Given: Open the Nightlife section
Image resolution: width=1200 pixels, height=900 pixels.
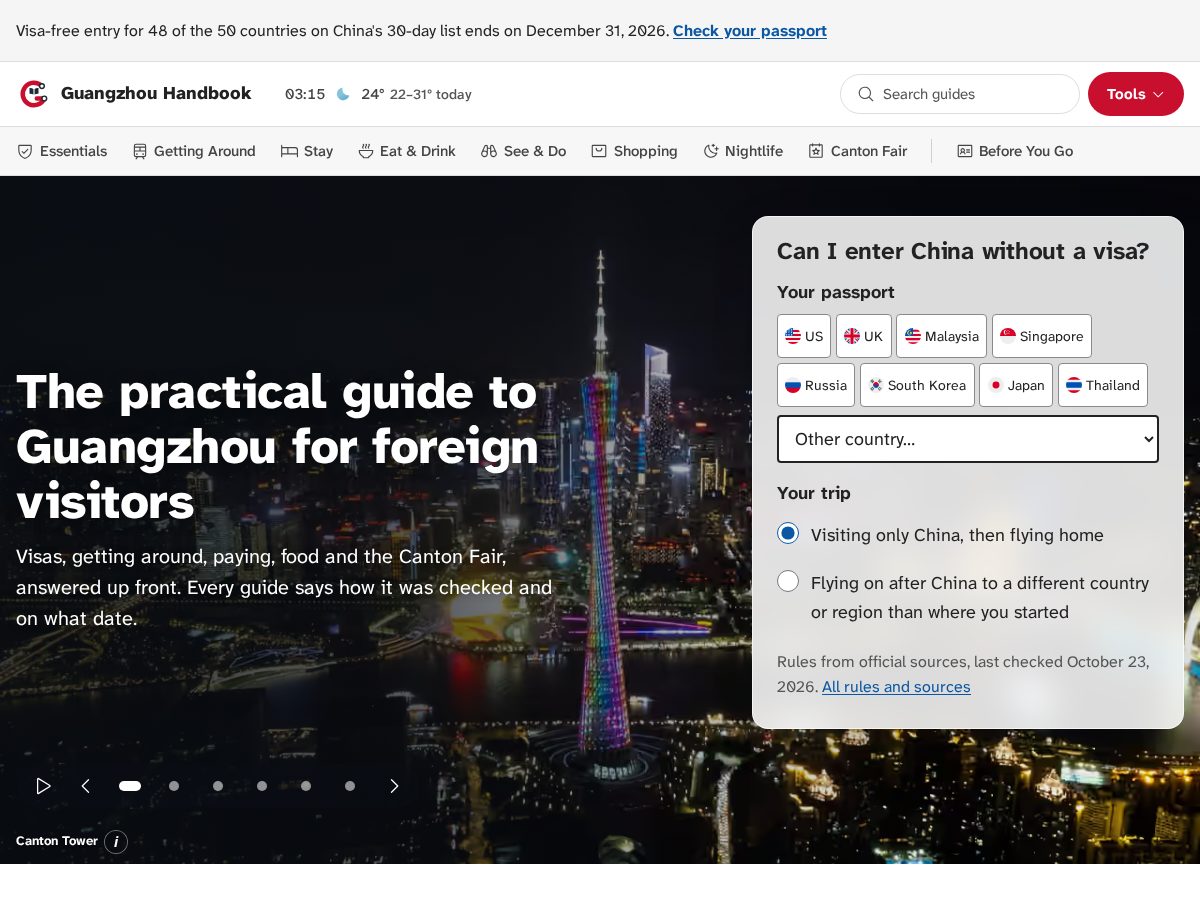Looking at the screenshot, I should point(743,151).
